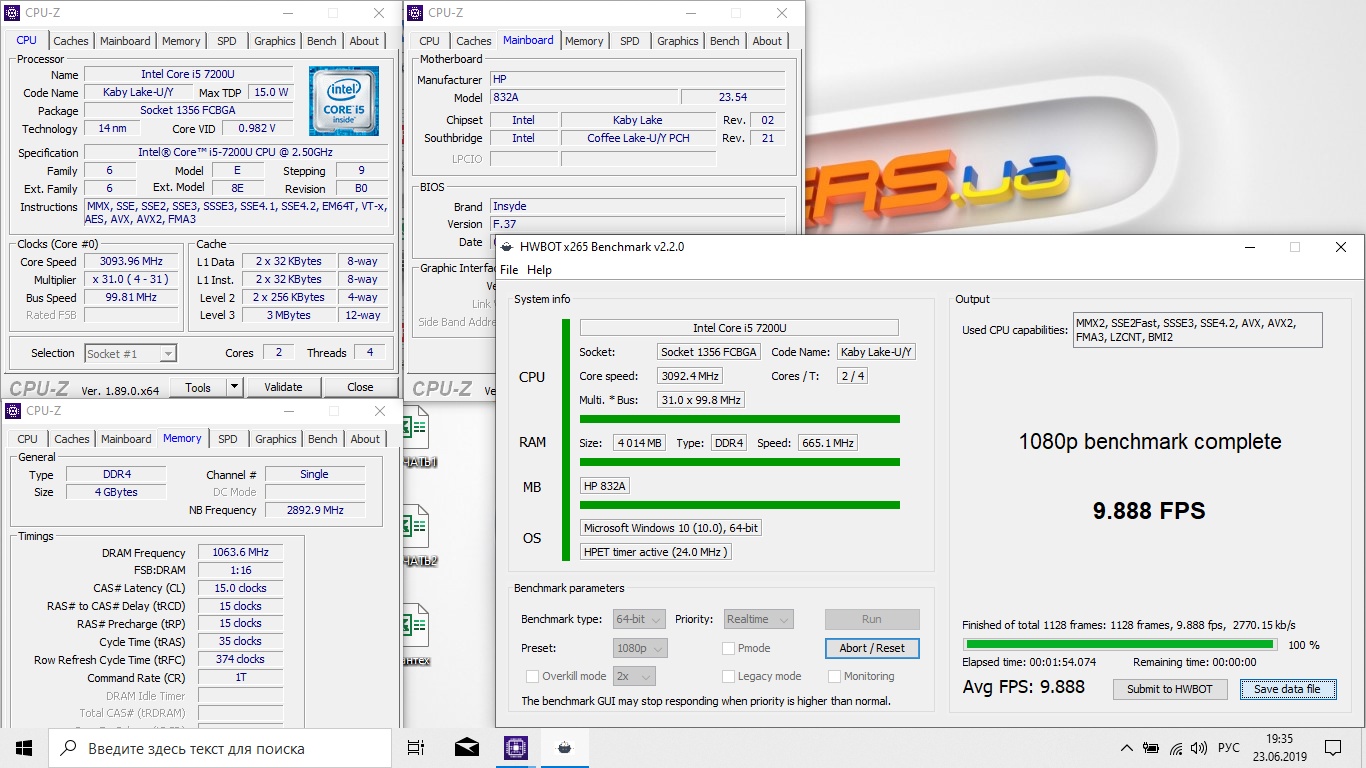1366x768 pixels.
Task: Switch to HWBOT benchmark via taskbar icon
Action: coord(565,747)
